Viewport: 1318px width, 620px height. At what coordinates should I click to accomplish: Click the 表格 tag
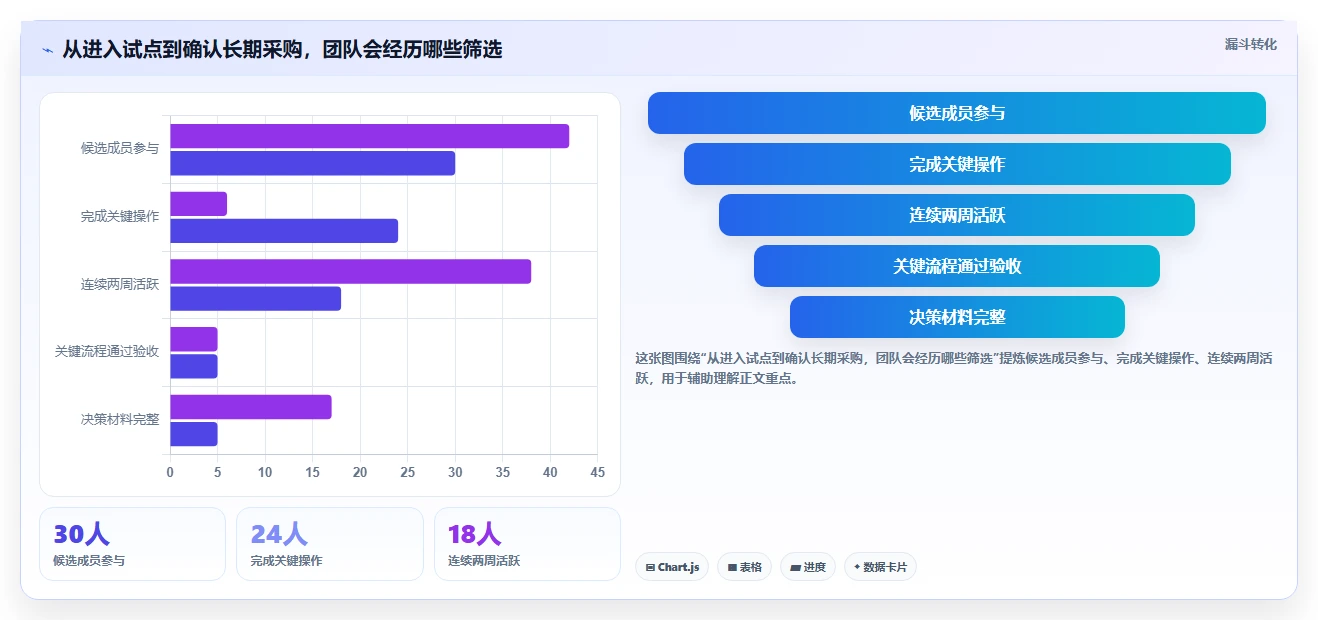[744, 567]
